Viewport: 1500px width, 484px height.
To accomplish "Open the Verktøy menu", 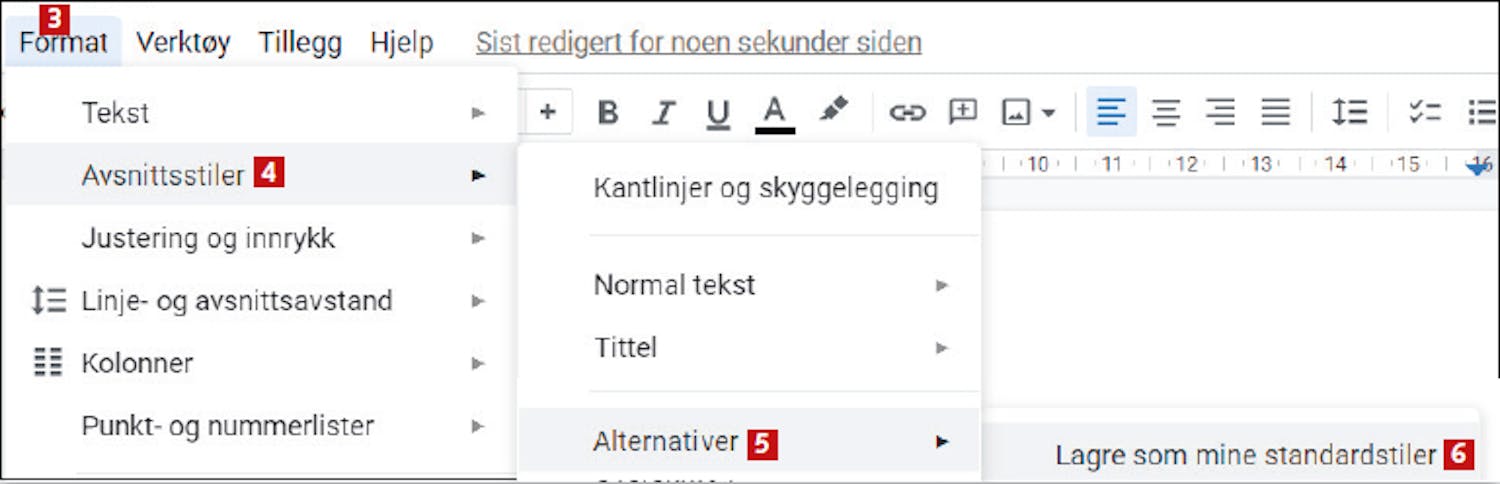I will tap(183, 42).
